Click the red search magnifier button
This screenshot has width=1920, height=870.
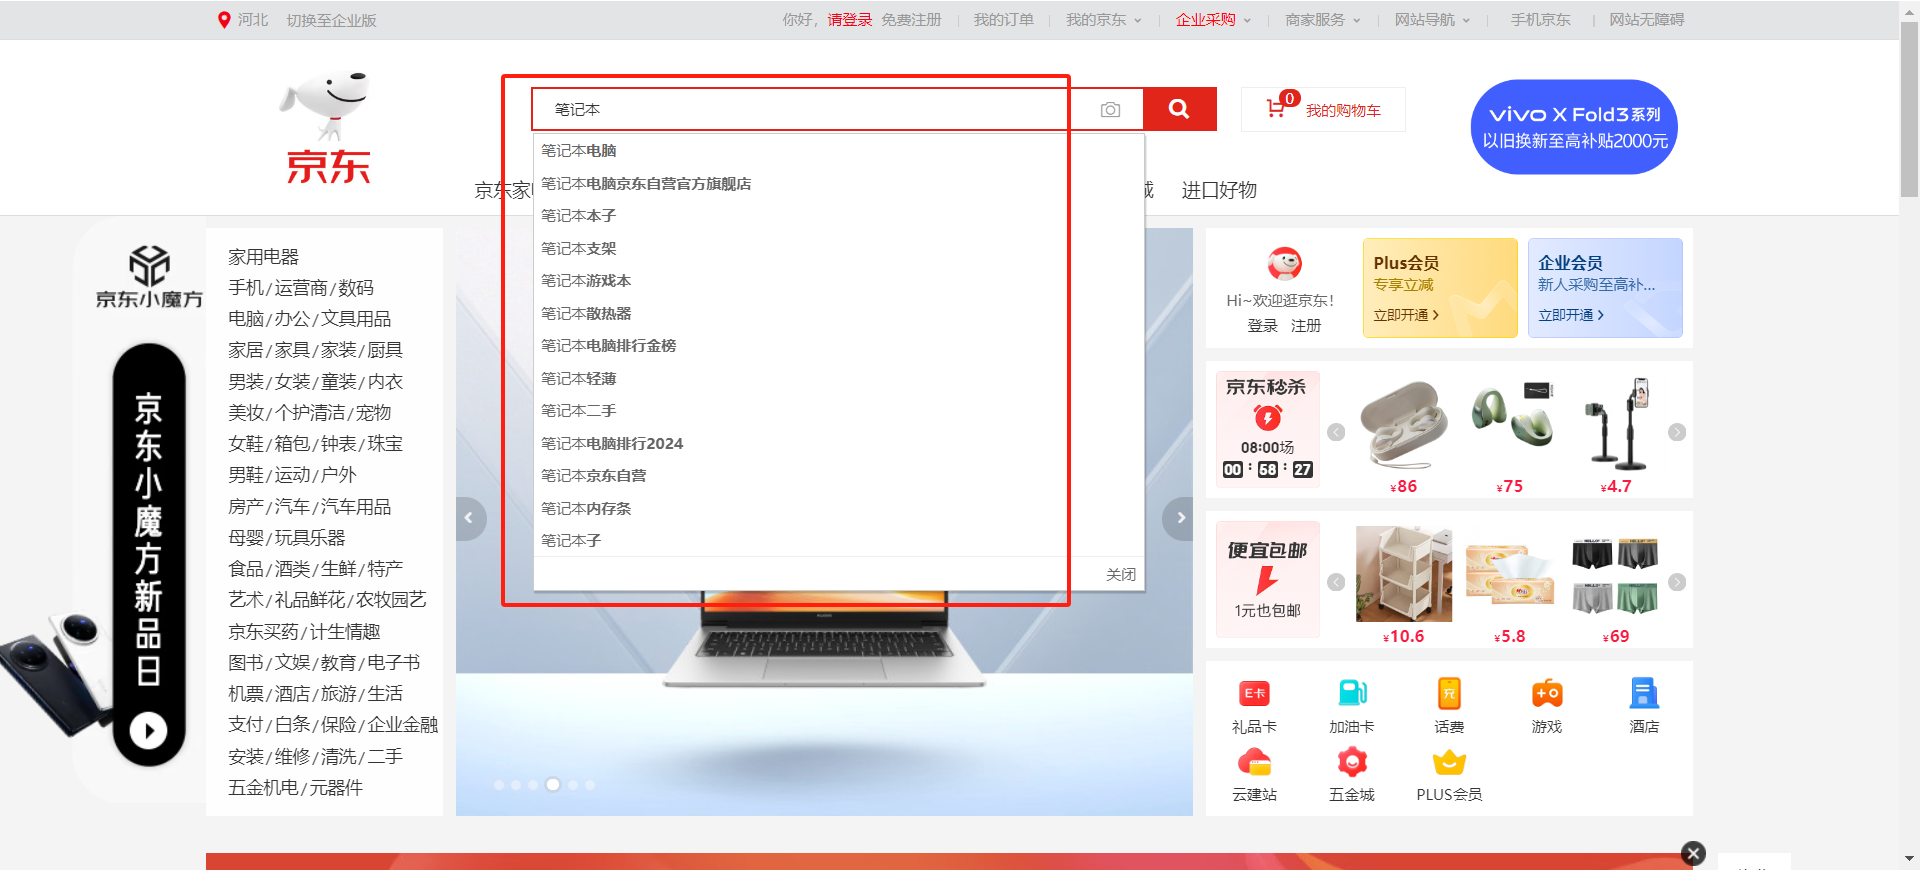tap(1179, 109)
